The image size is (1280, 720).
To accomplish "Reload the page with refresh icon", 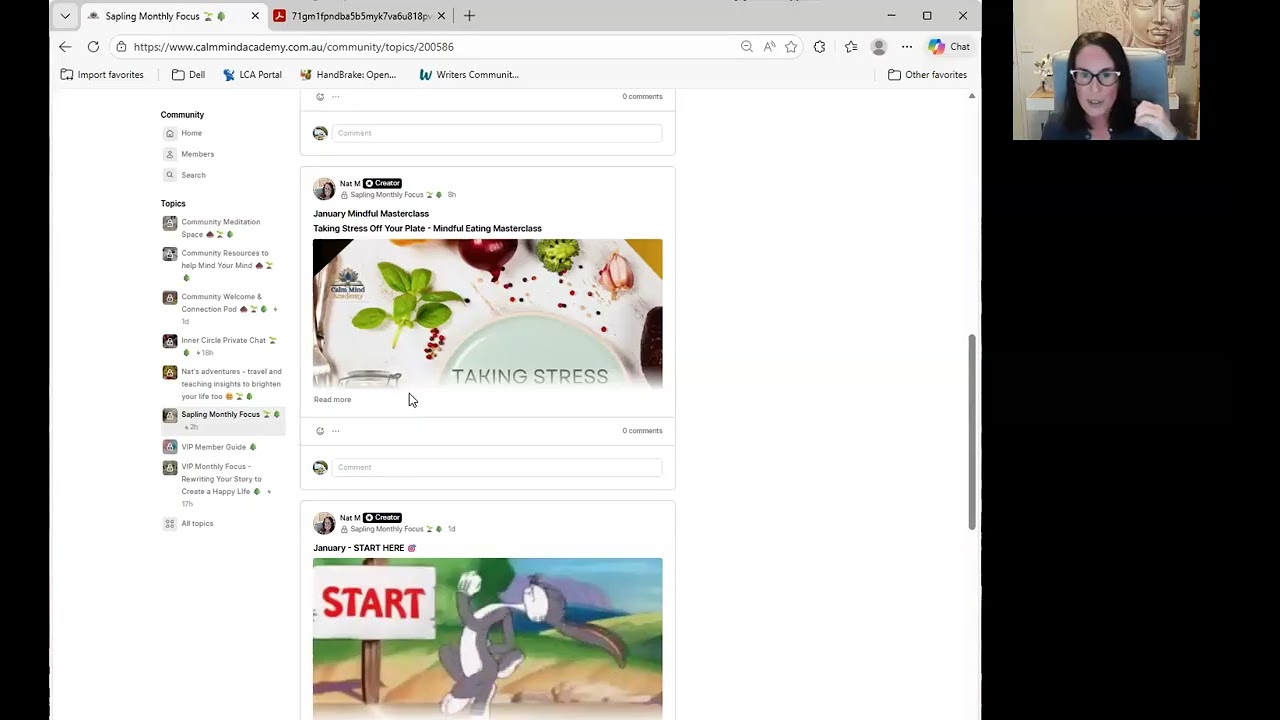I will pos(93,47).
